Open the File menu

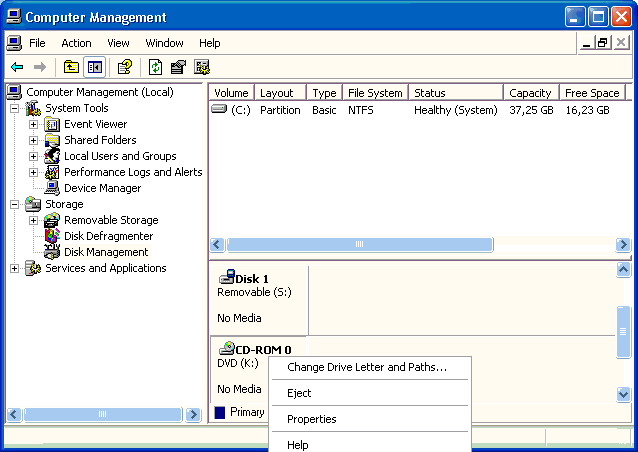[x=37, y=43]
